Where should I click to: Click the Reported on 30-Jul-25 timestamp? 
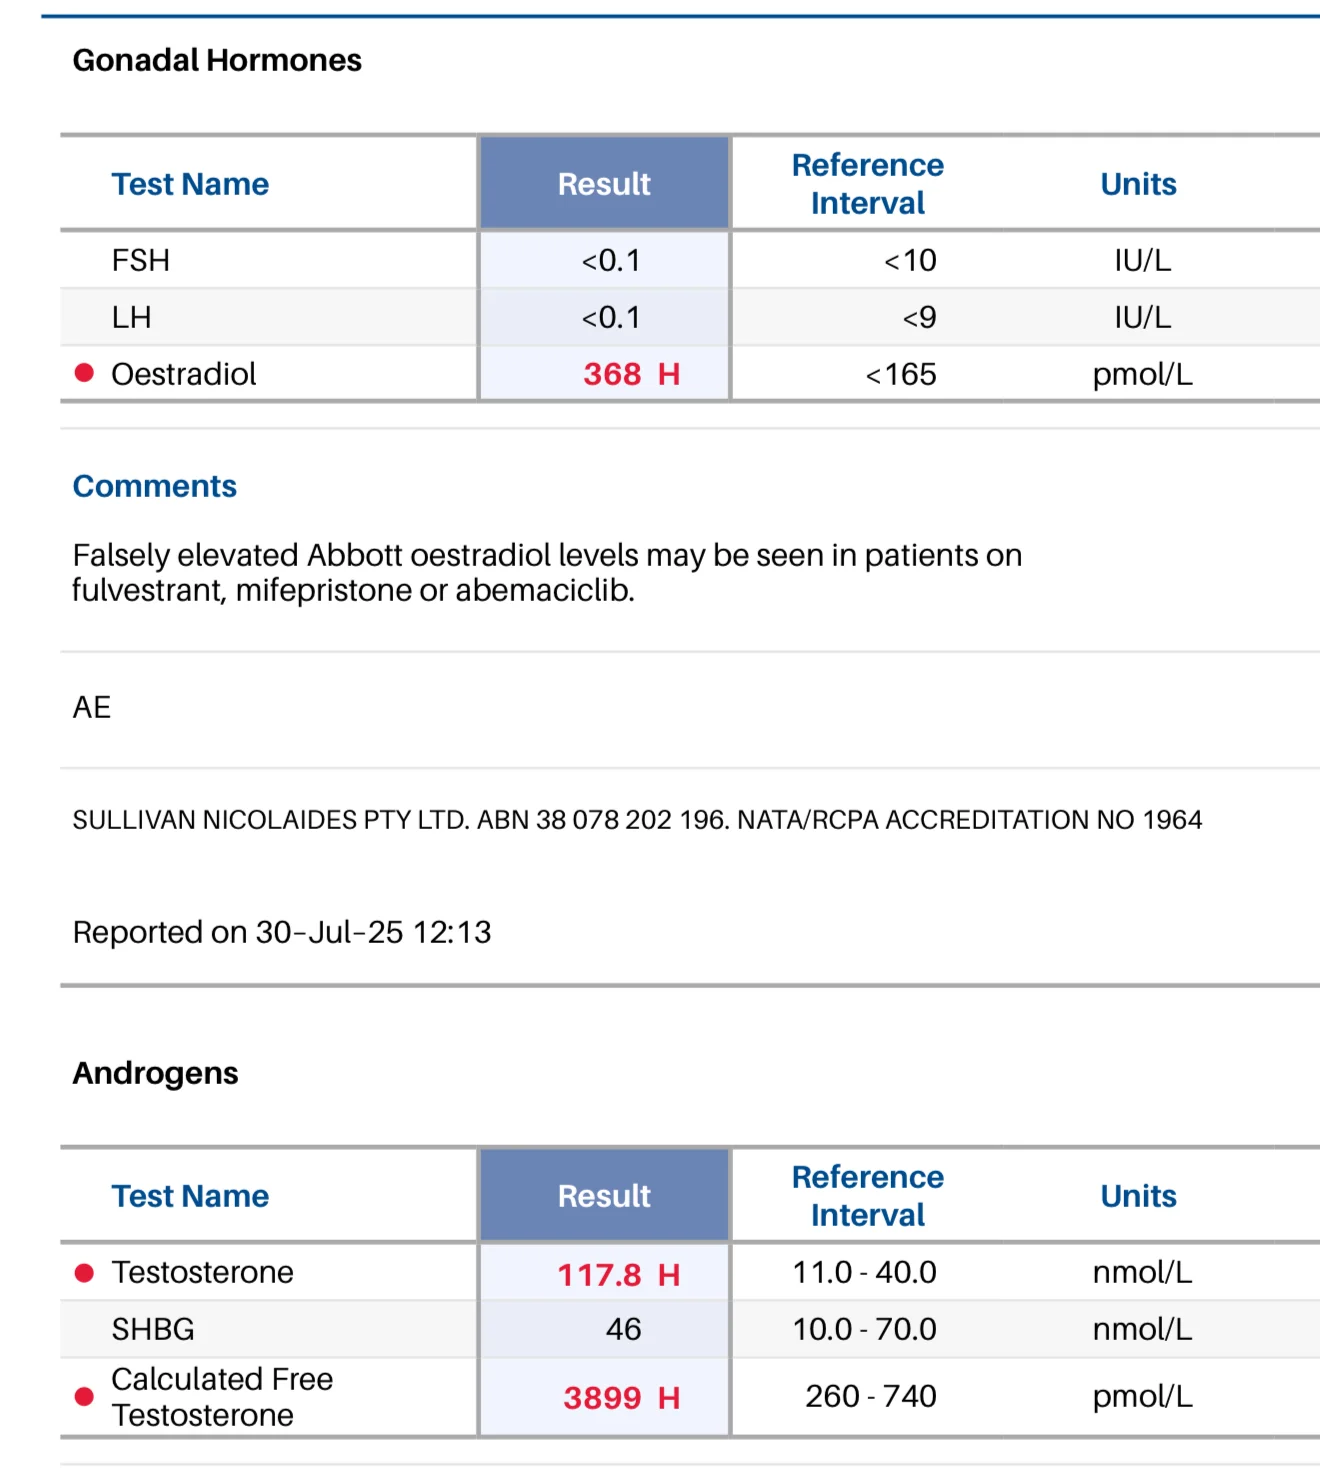coord(282,932)
